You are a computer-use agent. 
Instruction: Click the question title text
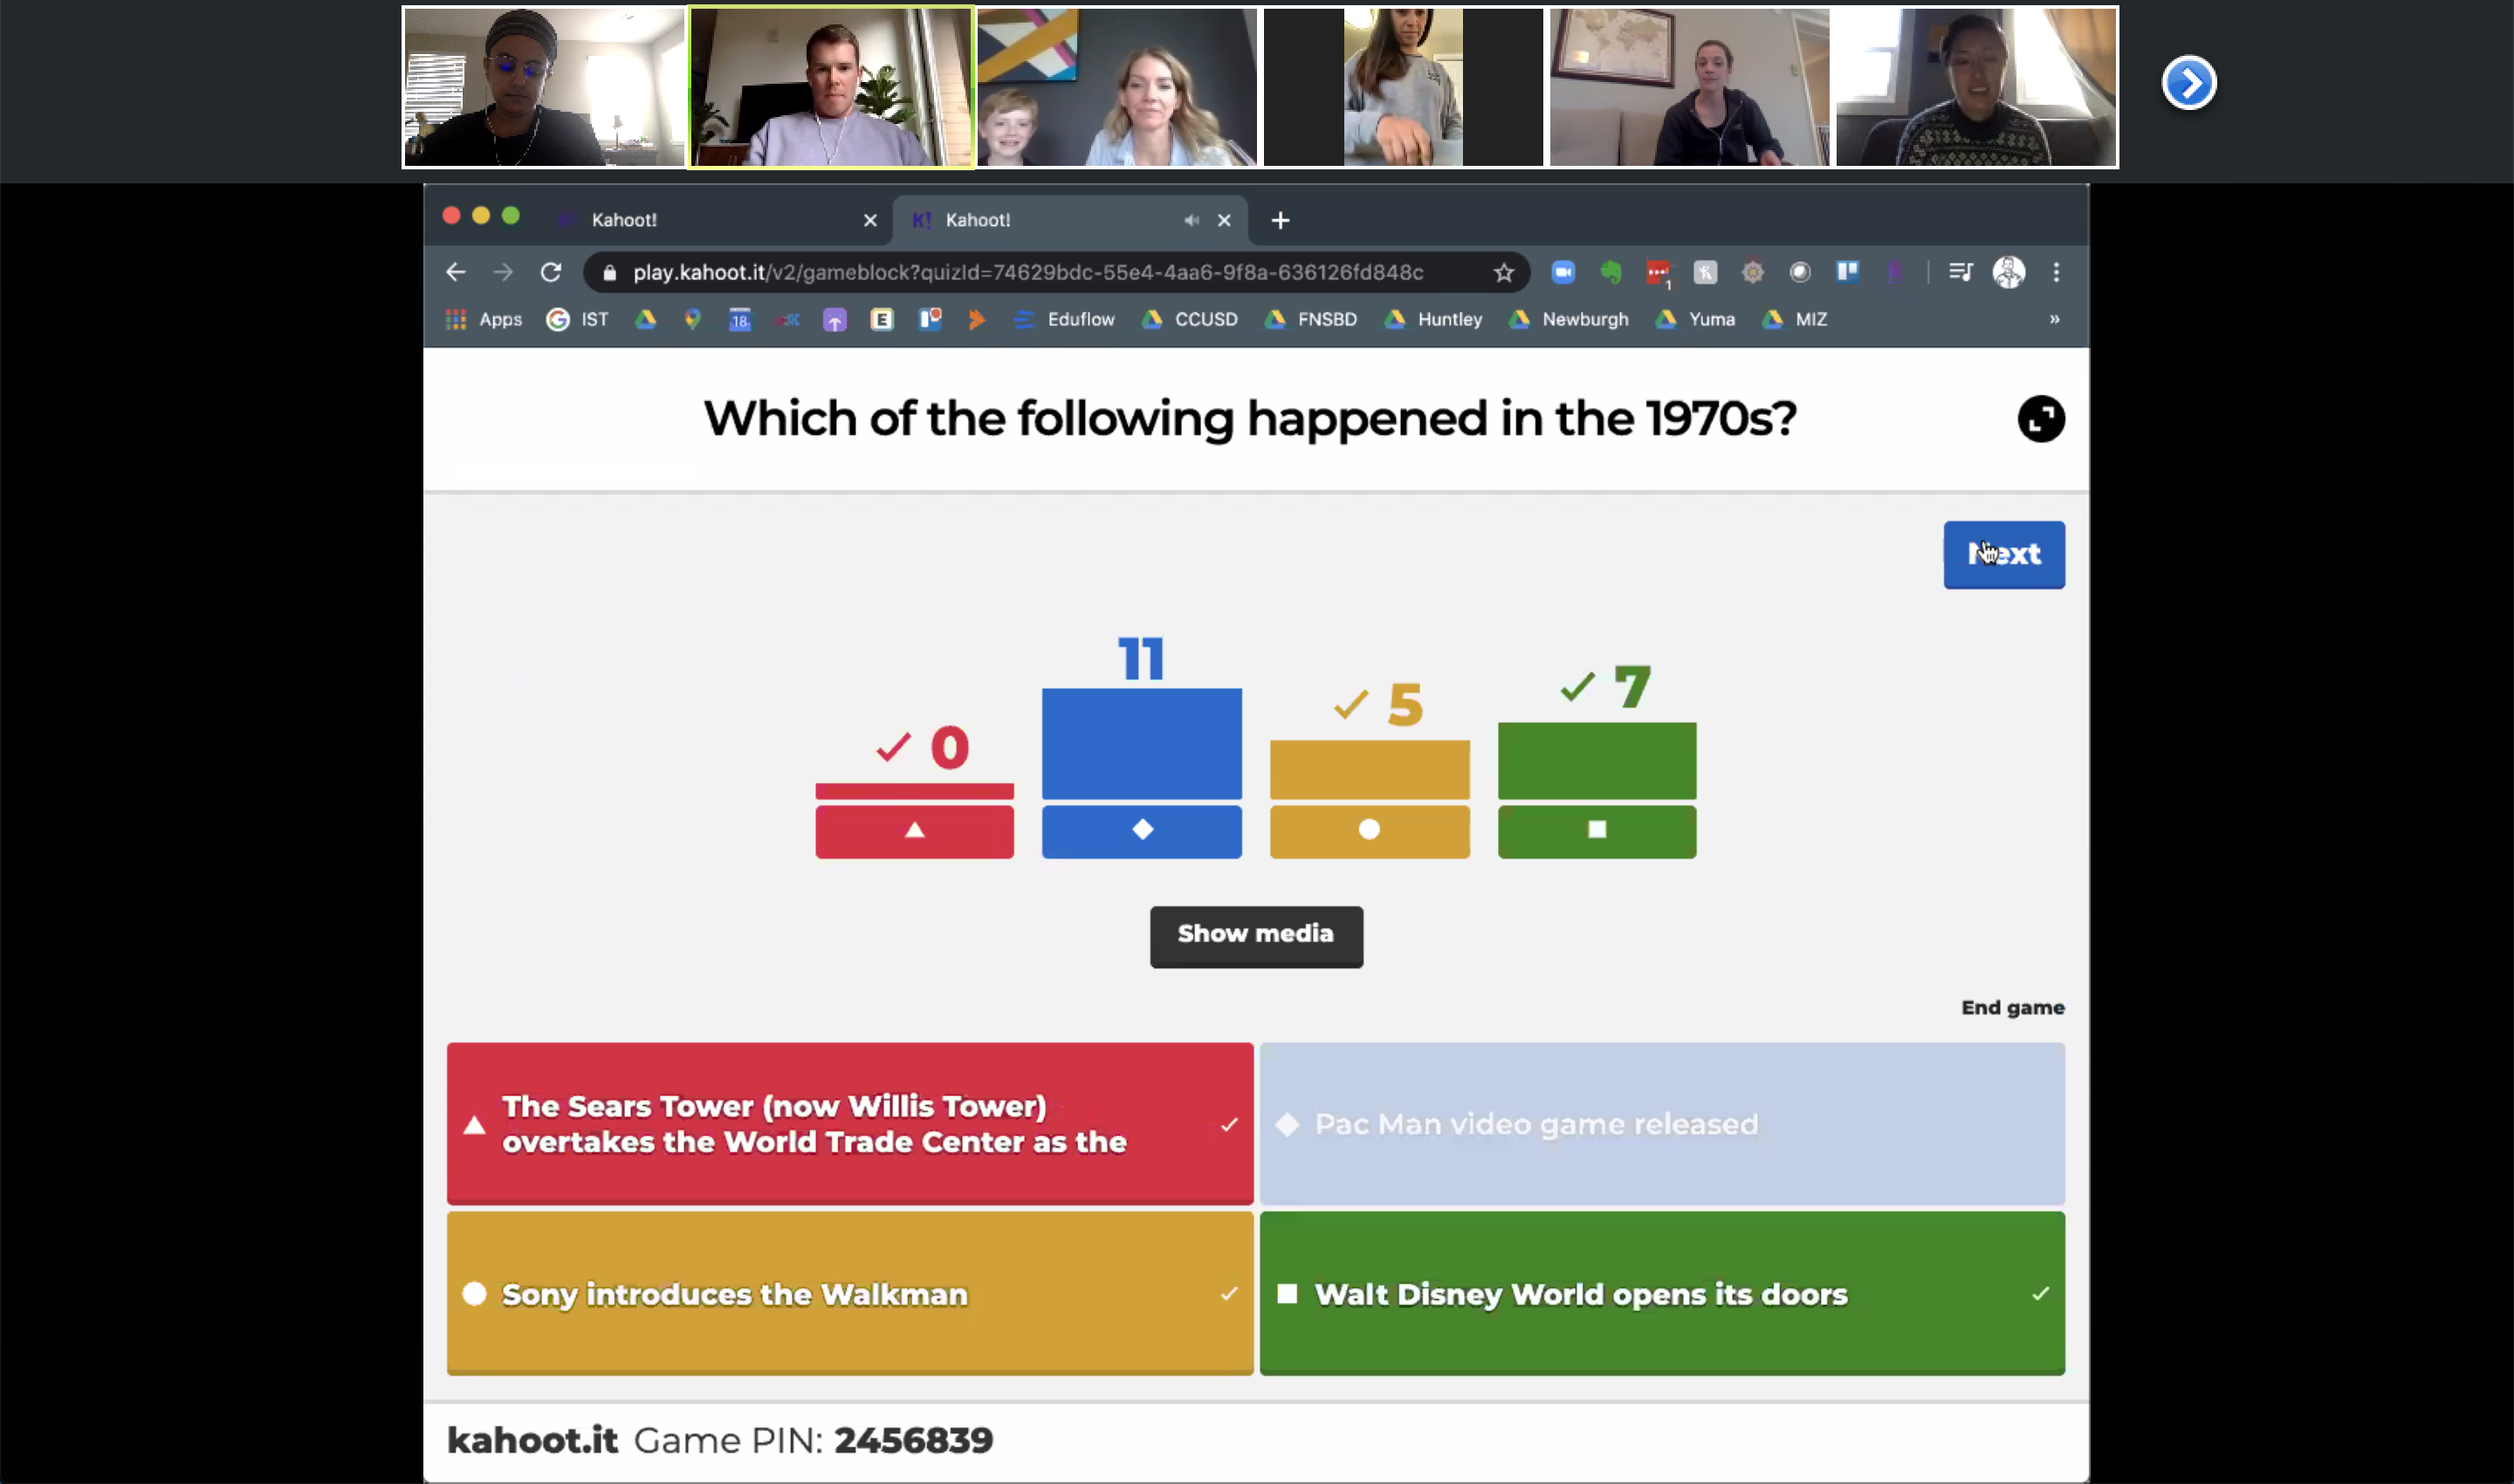click(1250, 419)
